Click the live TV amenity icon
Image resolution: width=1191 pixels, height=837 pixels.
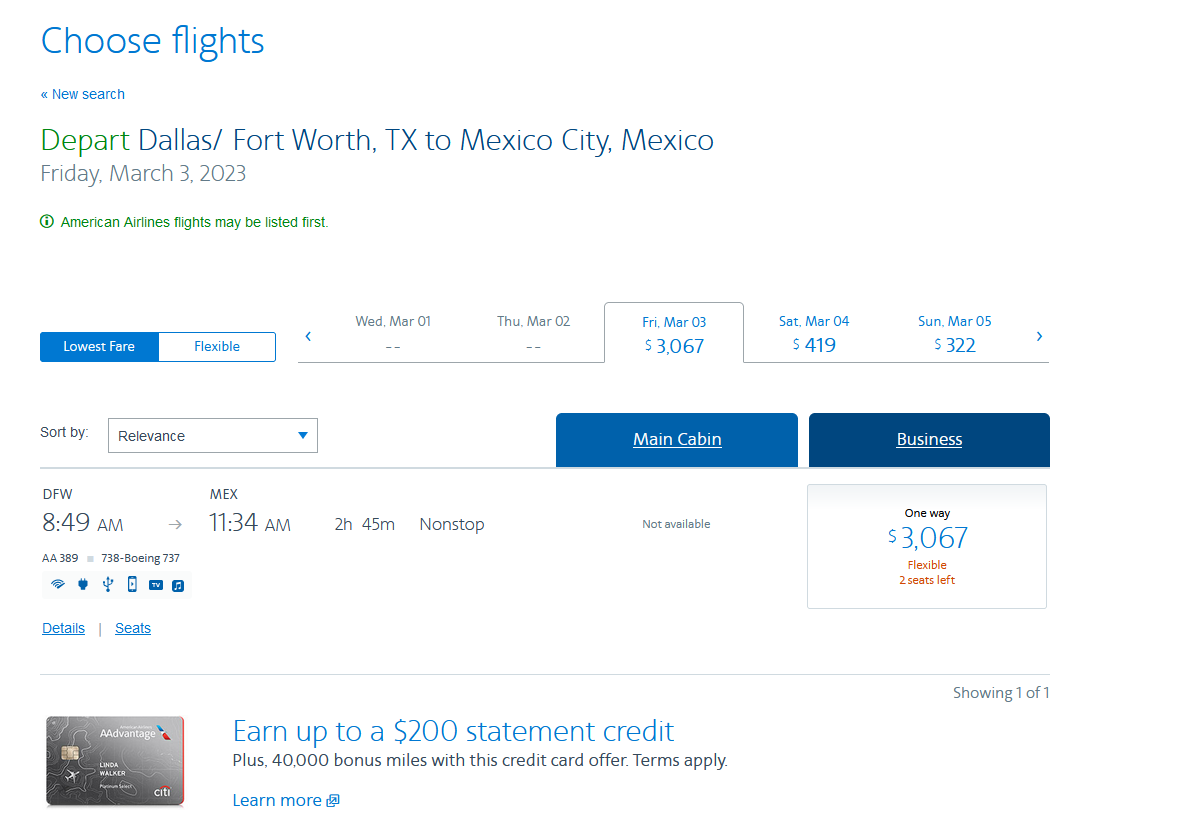click(156, 585)
